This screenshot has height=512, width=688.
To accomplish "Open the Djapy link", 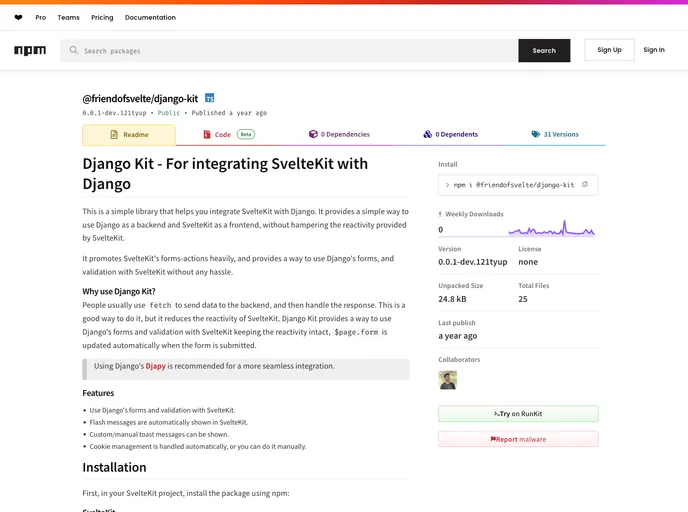I will pyautogui.click(x=155, y=366).
